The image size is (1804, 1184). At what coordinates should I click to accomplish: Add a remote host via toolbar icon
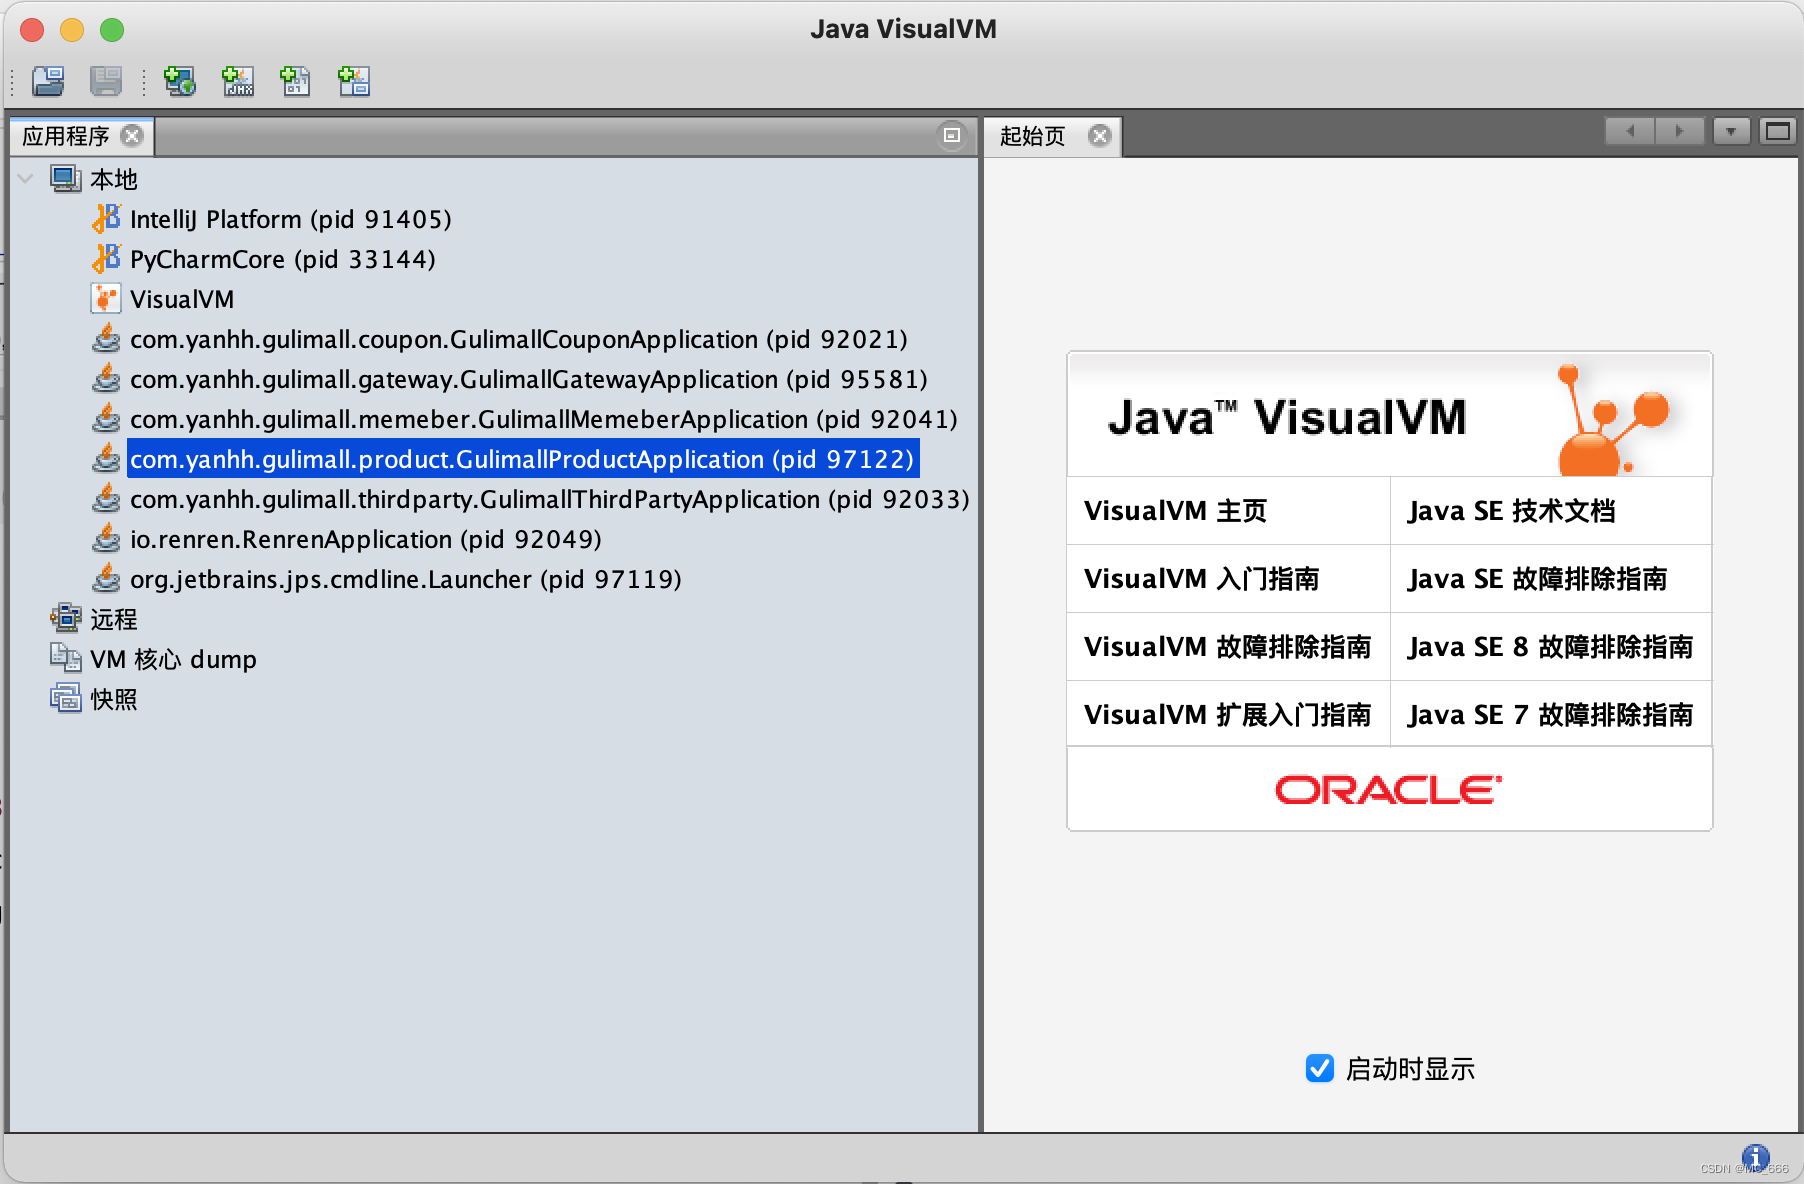[180, 81]
